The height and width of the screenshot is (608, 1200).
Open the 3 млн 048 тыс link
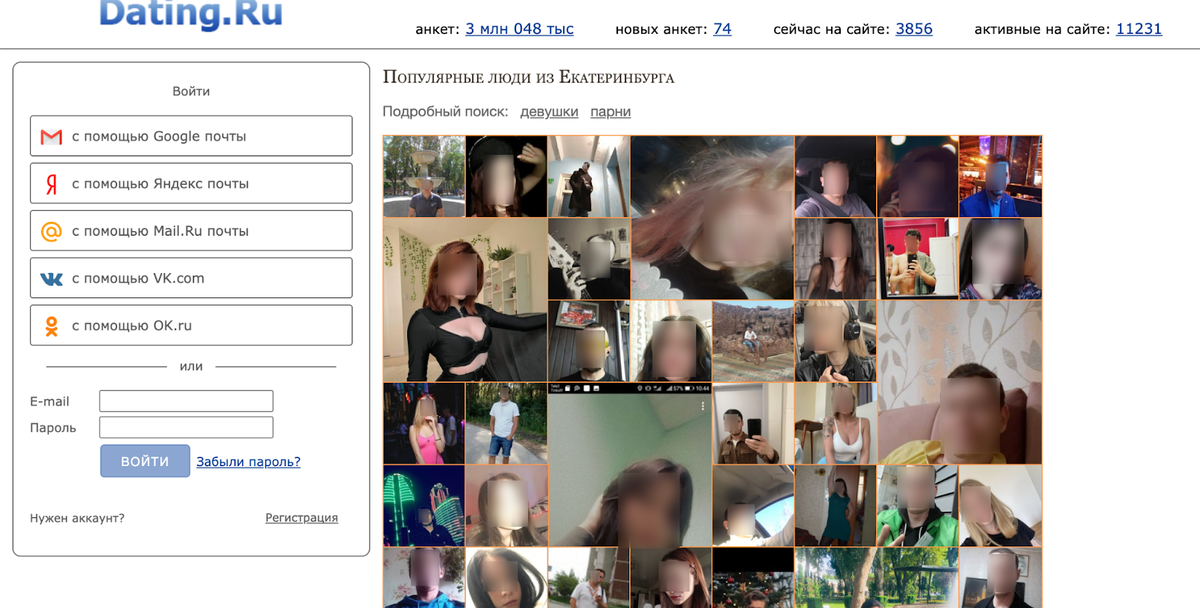click(x=520, y=29)
